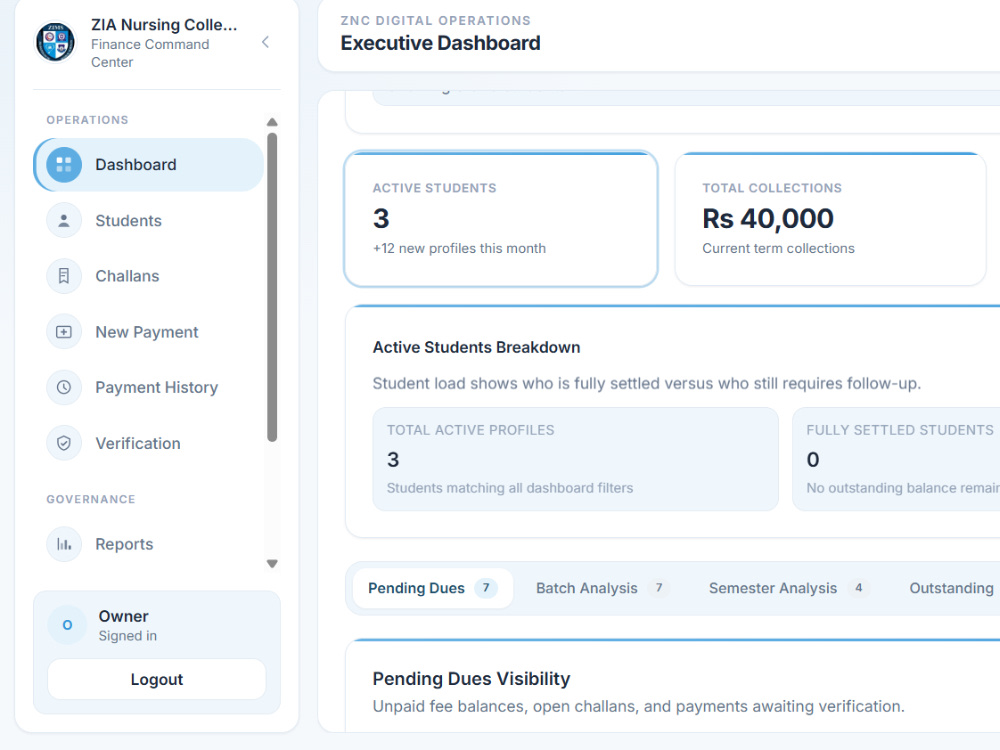Click the sidebar scroll up arrow
Image resolution: width=1000 pixels, height=750 pixels.
click(272, 122)
